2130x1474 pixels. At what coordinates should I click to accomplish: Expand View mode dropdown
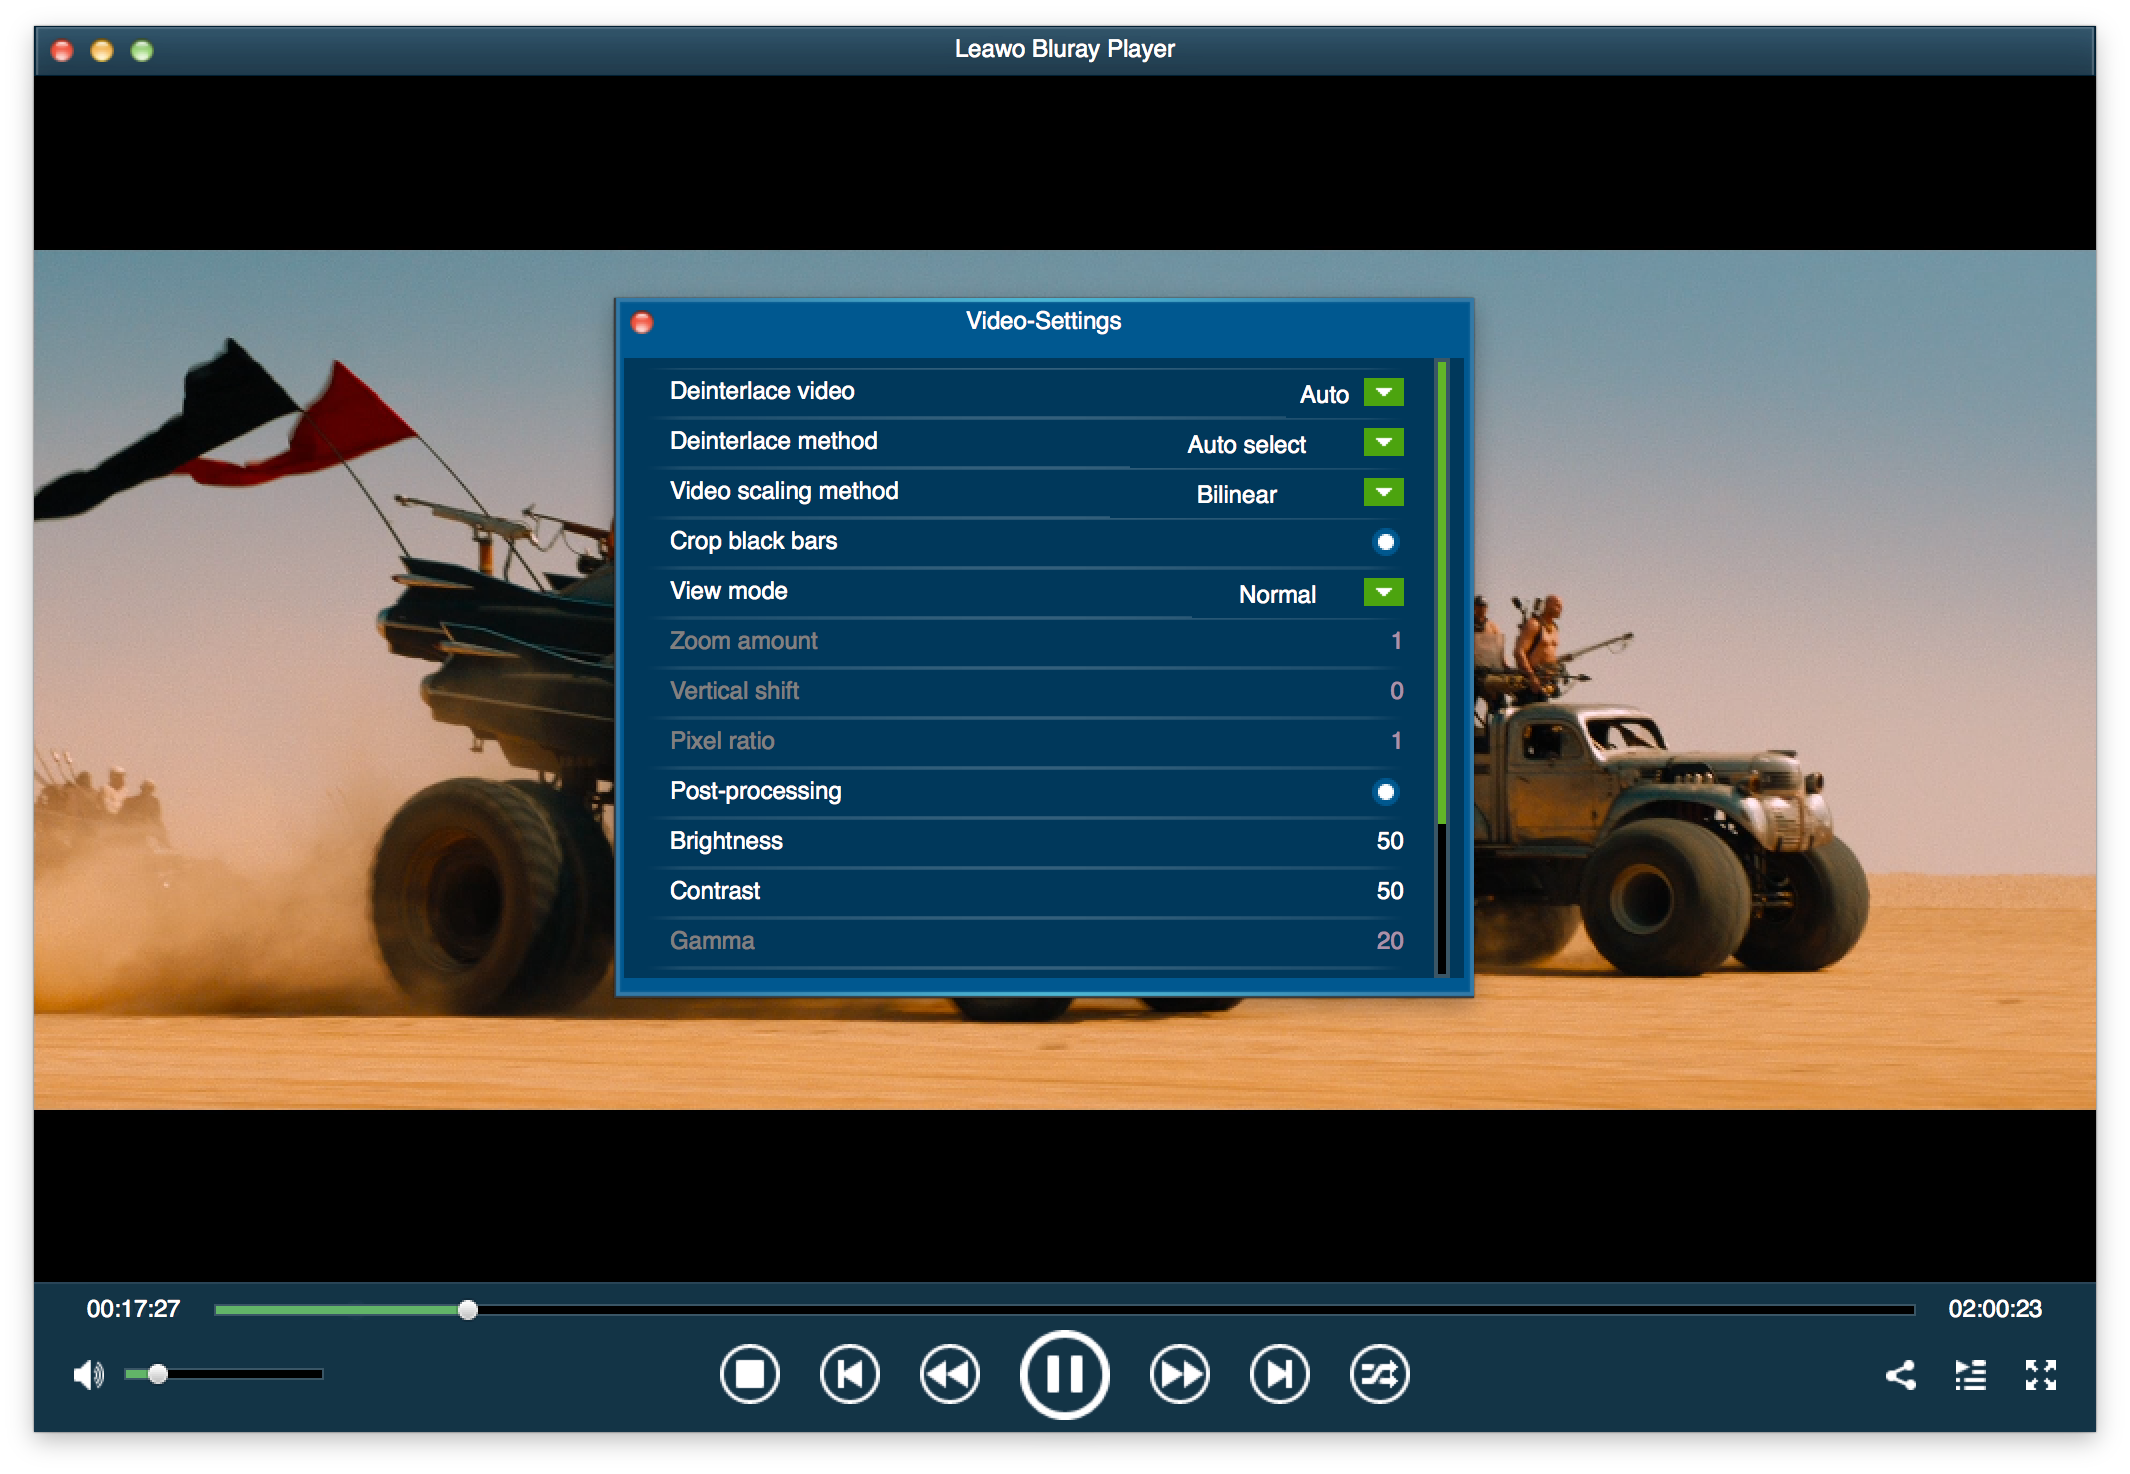coord(1383,592)
